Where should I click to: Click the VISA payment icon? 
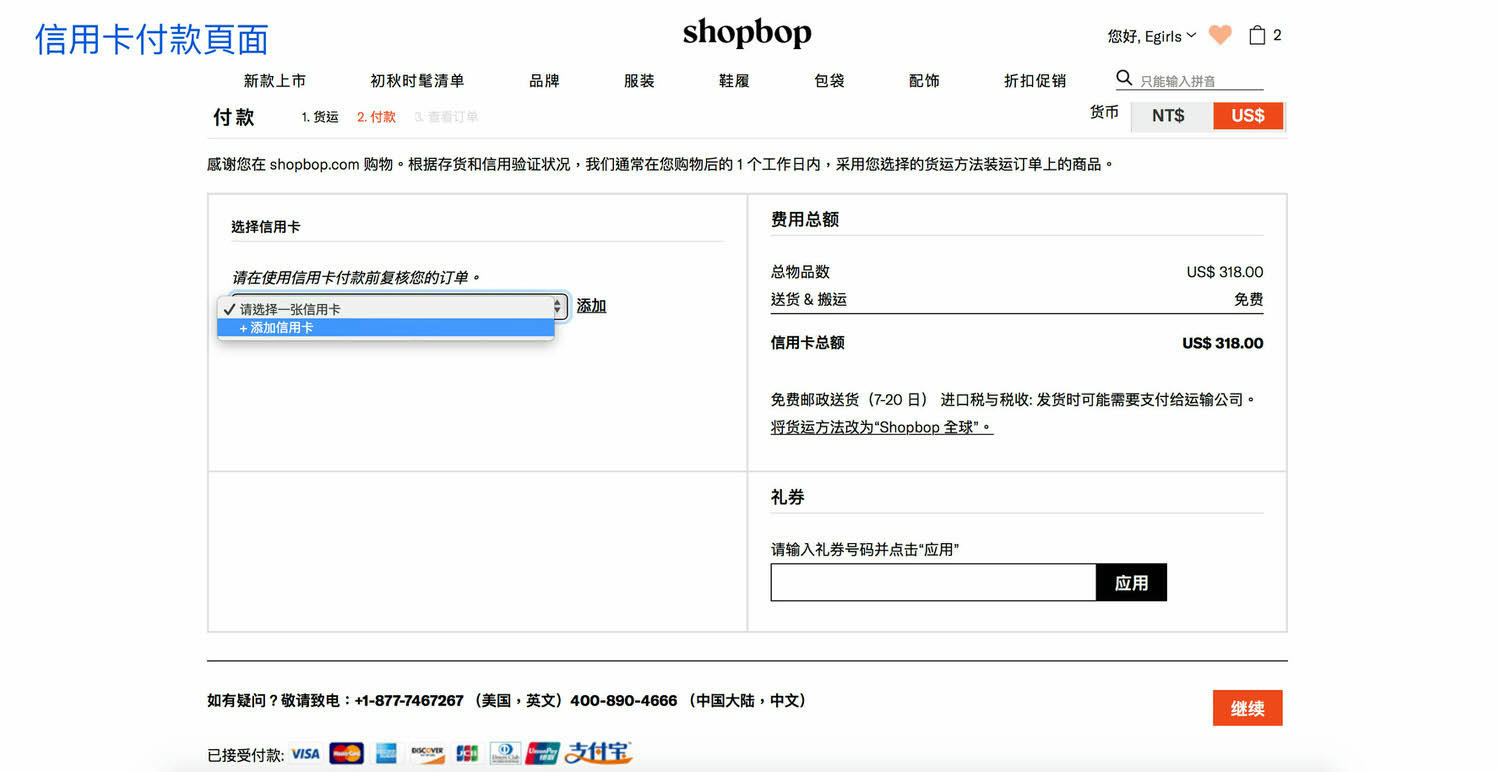(x=305, y=753)
